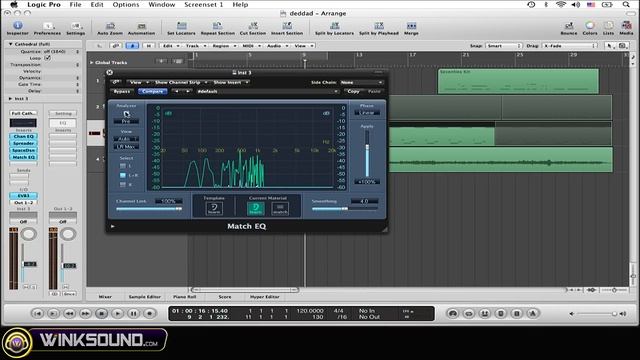Open the Drag mode dropdown
Image resolution: width=640 pixels, height=360 pixels.
(x=570, y=46)
